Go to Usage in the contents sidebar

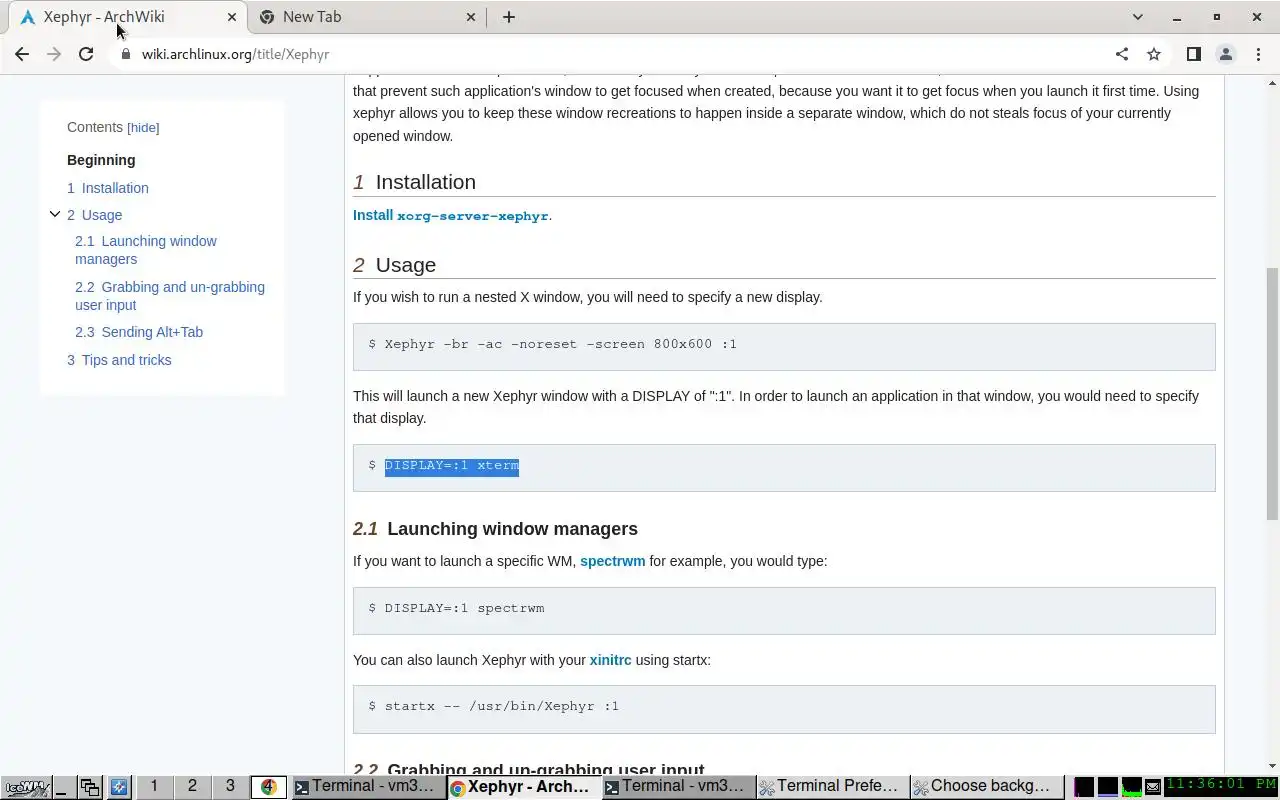point(95,215)
